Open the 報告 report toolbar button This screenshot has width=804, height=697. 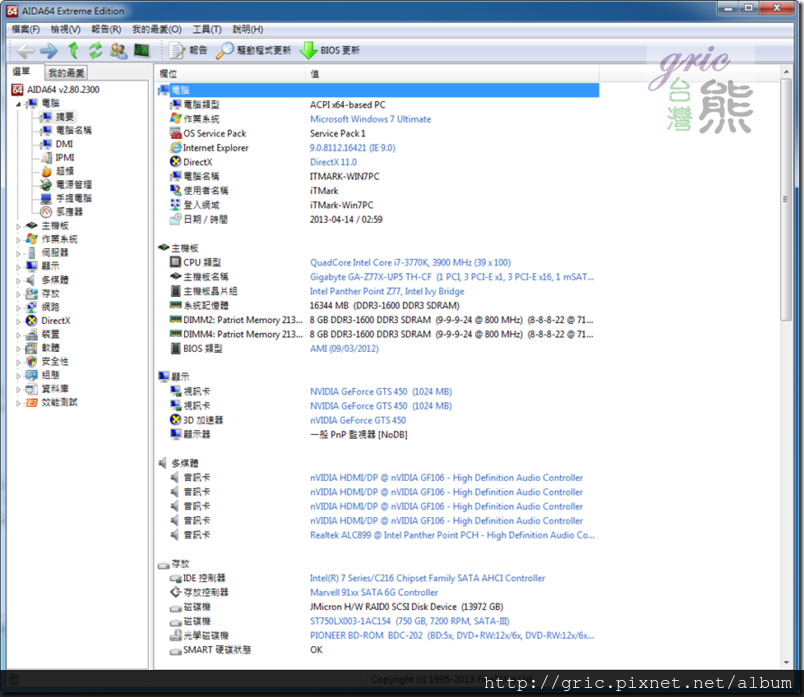coord(189,50)
